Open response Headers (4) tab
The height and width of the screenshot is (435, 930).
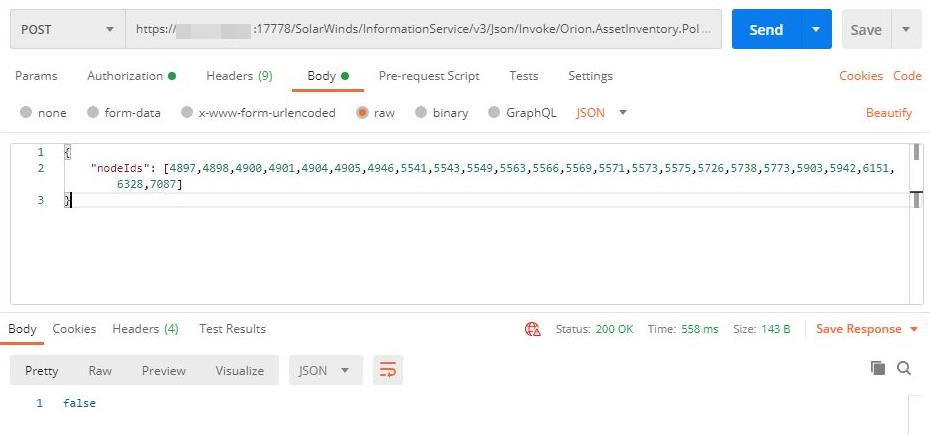[145, 329]
